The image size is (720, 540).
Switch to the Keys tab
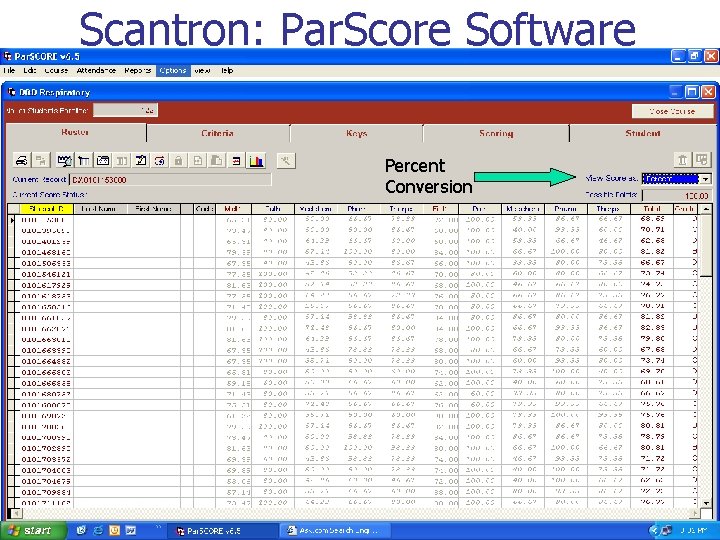[356, 134]
